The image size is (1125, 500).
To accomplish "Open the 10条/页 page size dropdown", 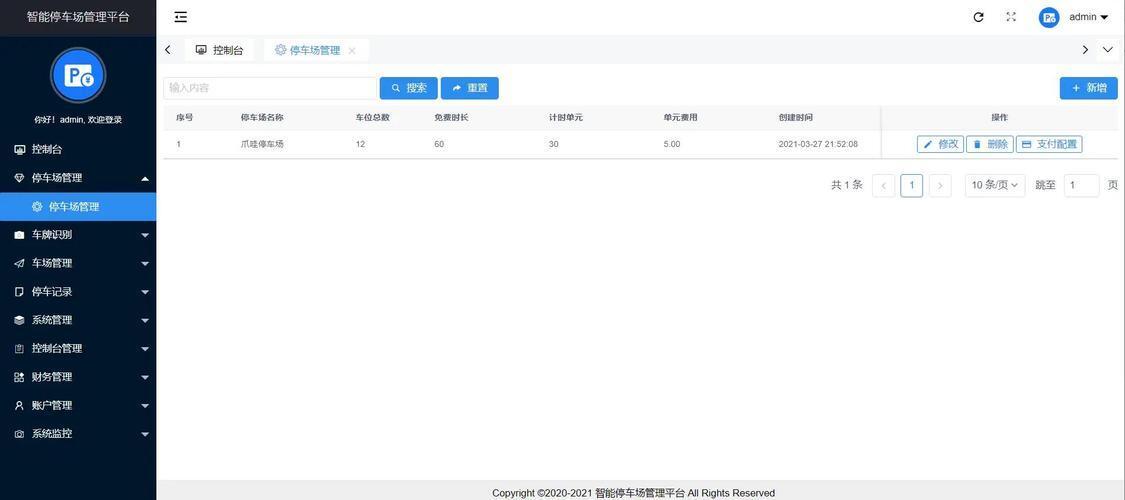I will [x=994, y=185].
